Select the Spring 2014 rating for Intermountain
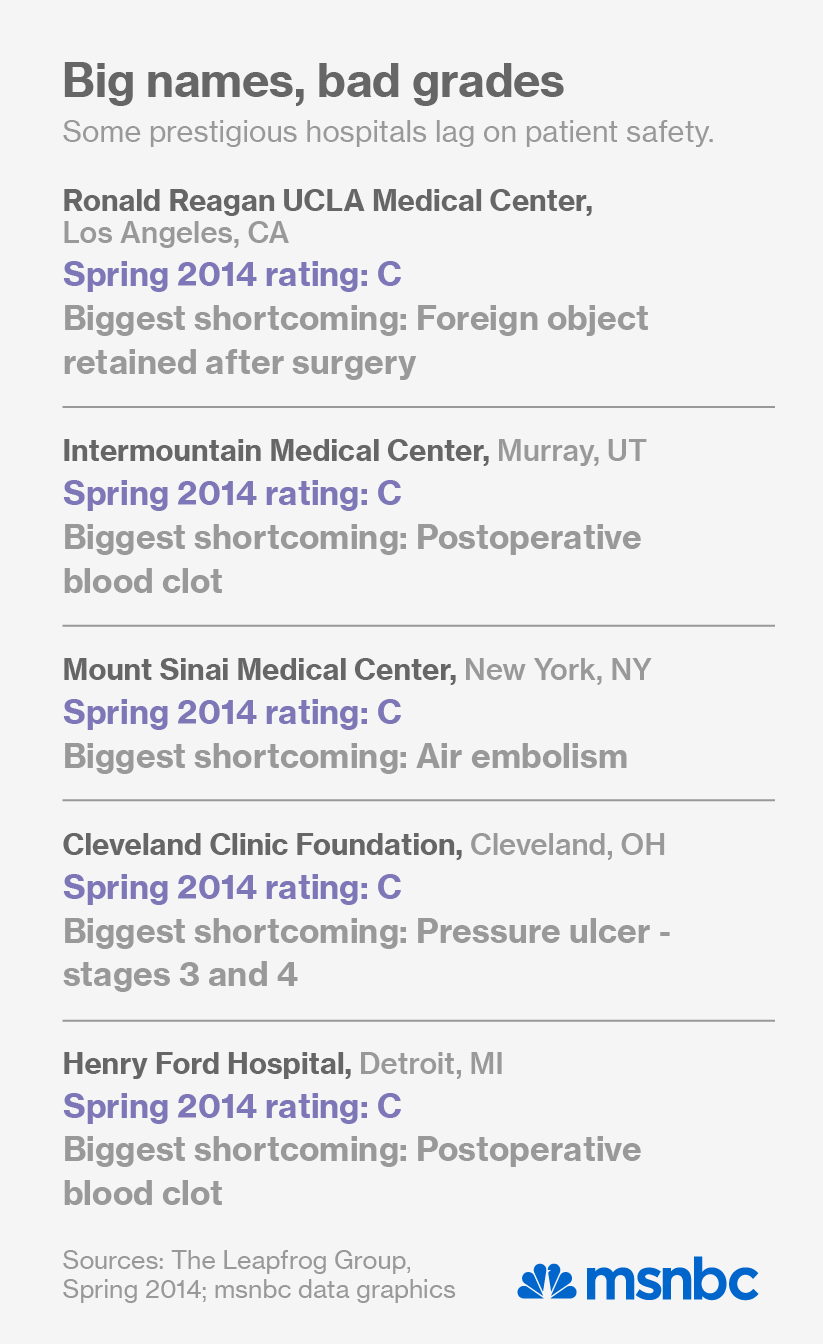Viewport: 823px width, 1344px height. click(232, 493)
